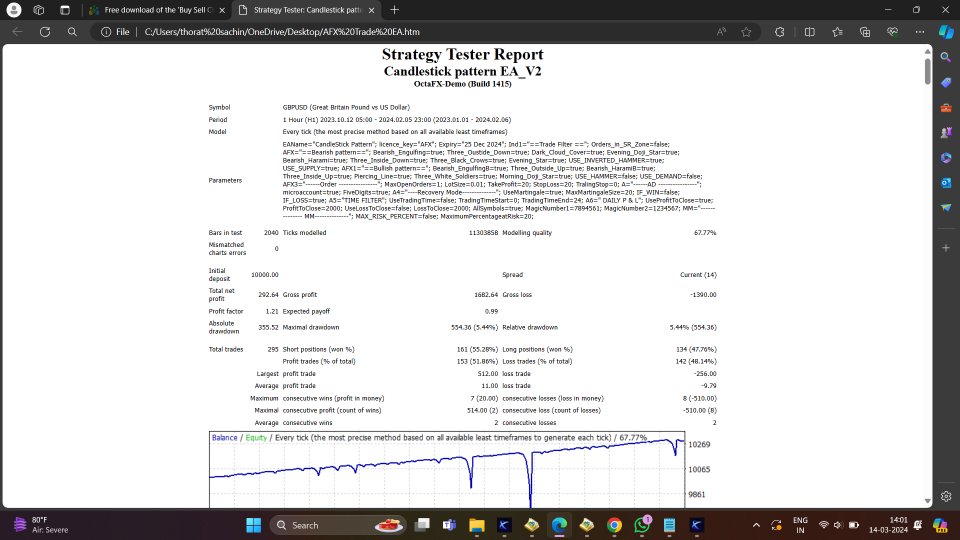The width and height of the screenshot is (960, 540).
Task: Open the Workspaces icon
Action: 39,10
